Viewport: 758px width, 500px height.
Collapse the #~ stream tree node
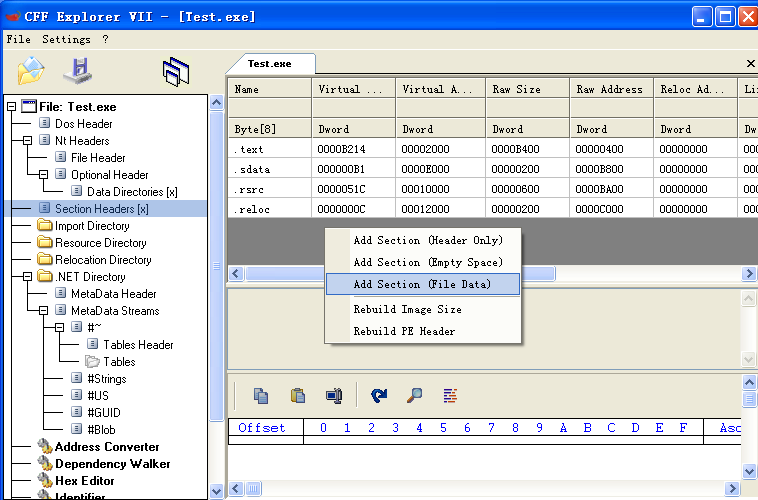click(x=59, y=327)
